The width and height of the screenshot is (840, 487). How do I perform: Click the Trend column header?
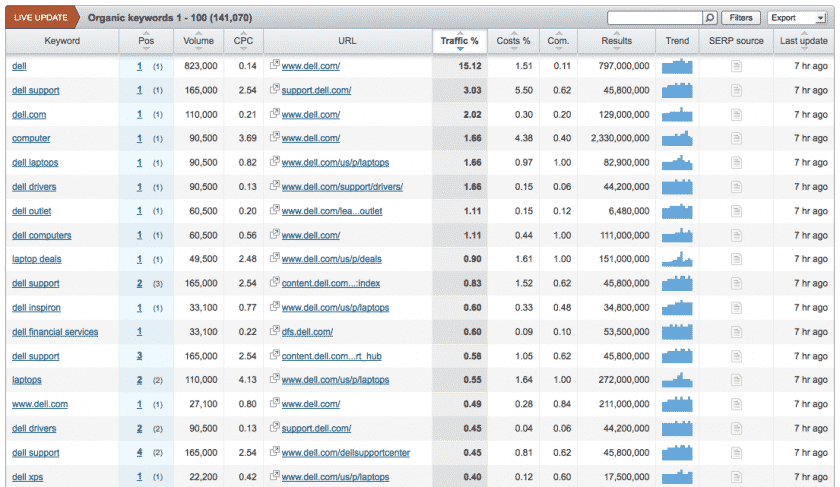pos(677,41)
